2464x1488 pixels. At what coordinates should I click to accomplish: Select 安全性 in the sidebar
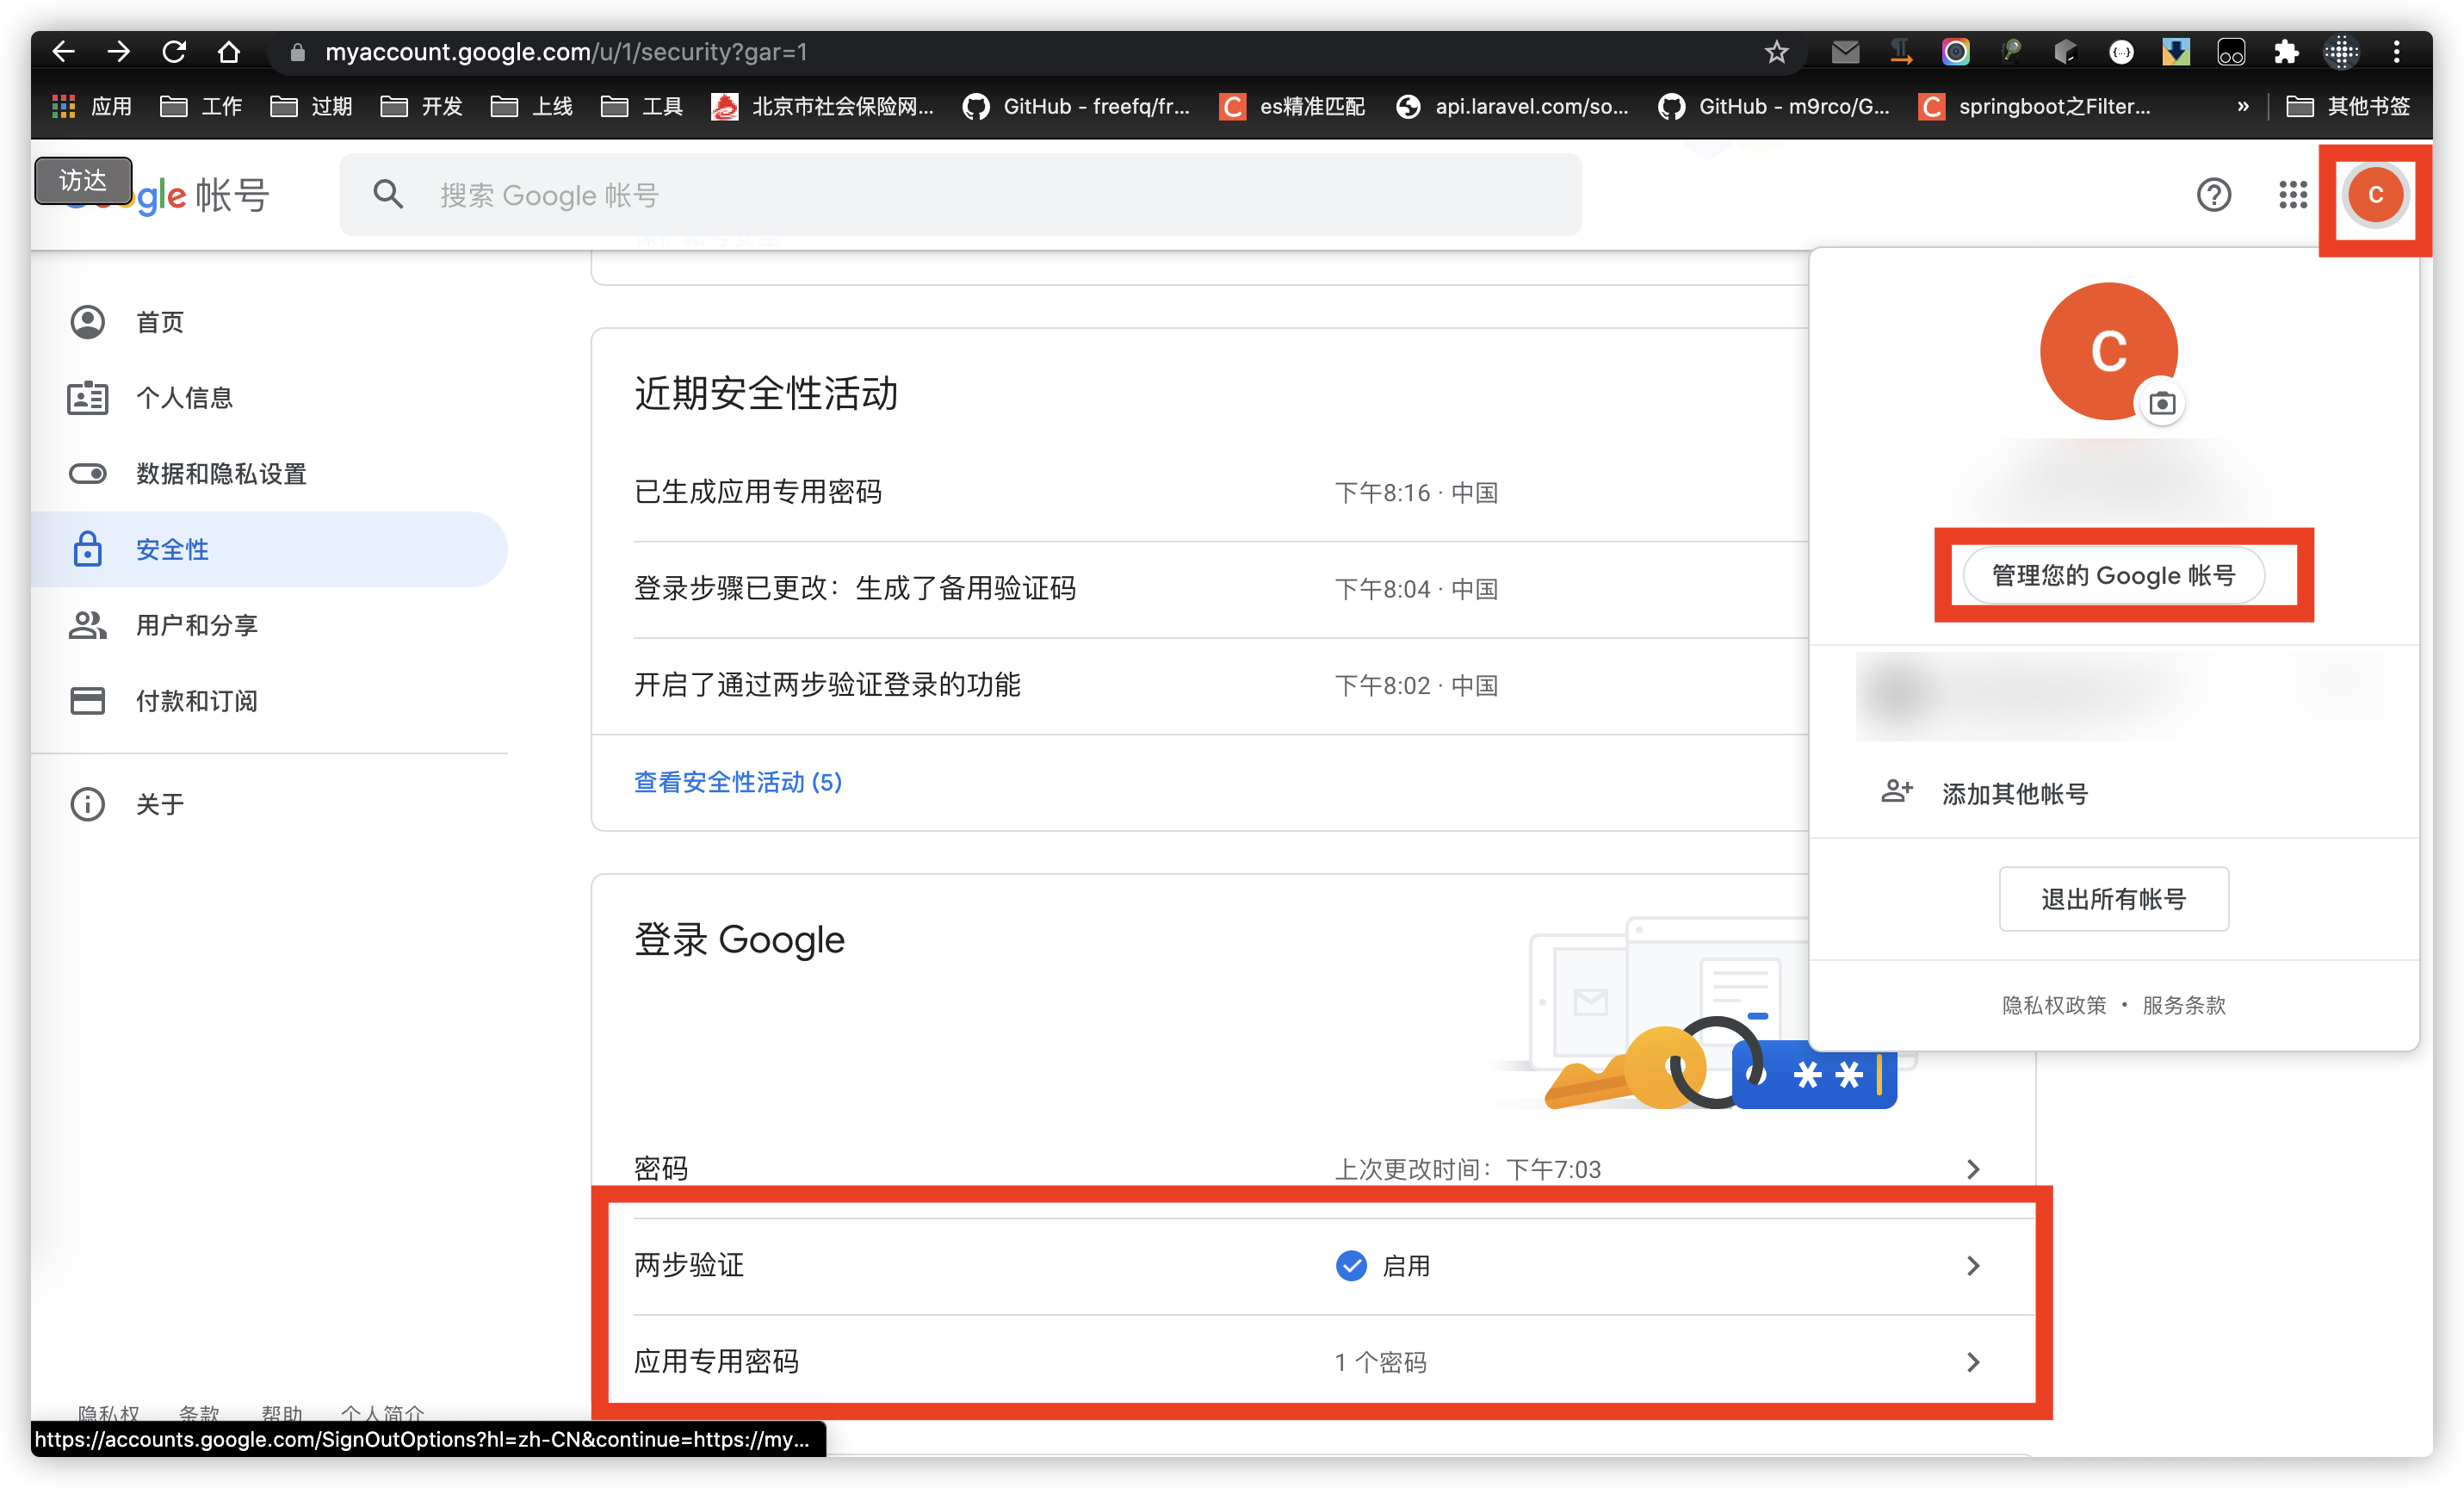[270, 549]
